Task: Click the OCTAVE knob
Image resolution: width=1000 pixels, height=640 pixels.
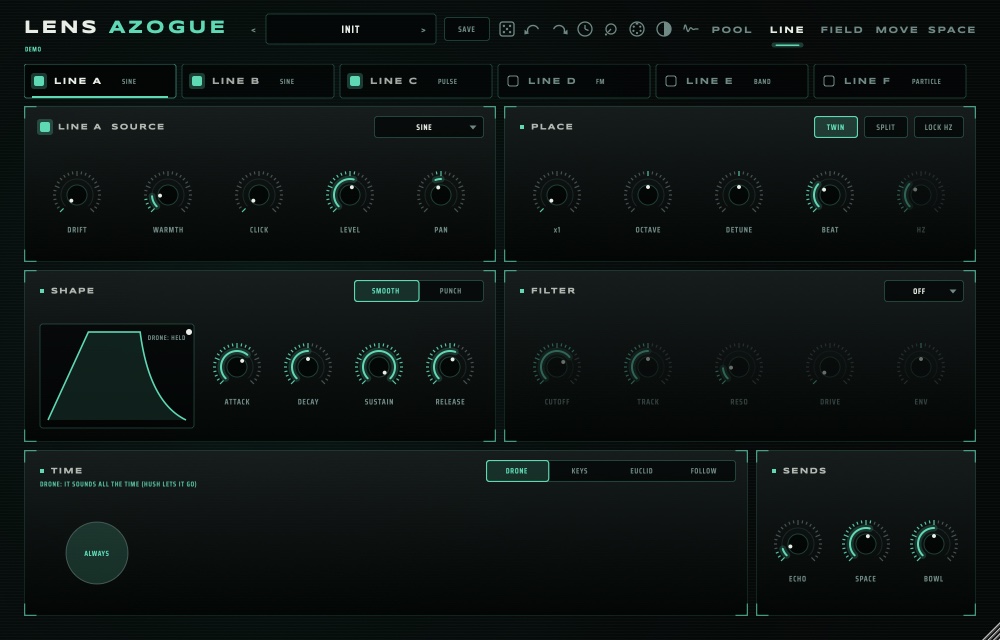Action: (648, 194)
